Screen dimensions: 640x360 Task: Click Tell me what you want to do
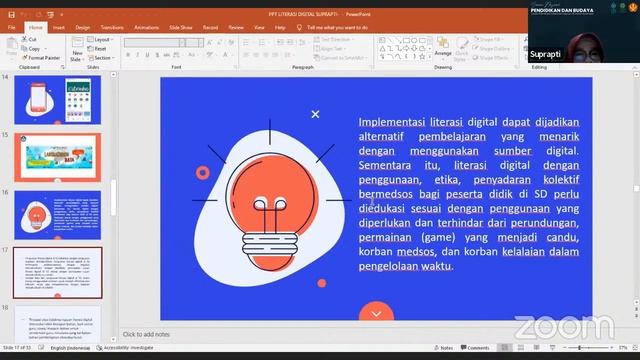coord(333,28)
